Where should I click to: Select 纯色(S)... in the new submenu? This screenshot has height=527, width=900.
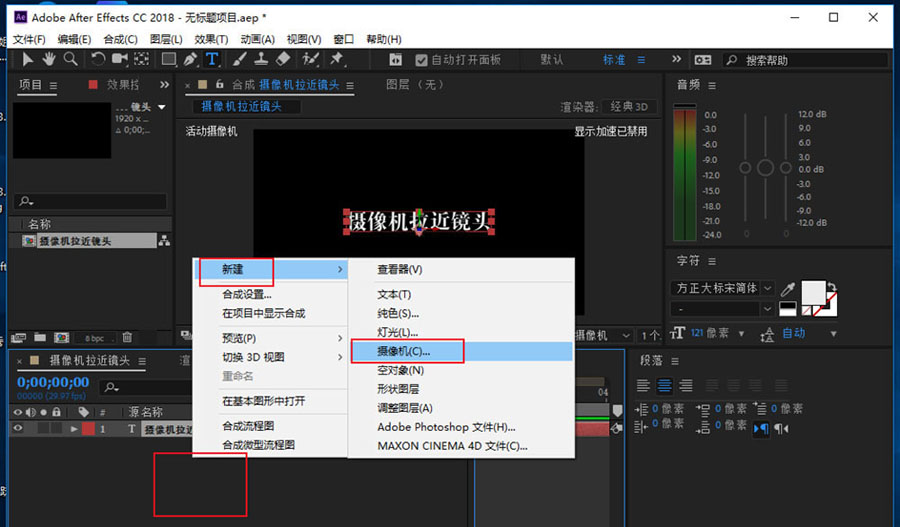pyautogui.click(x=397, y=313)
